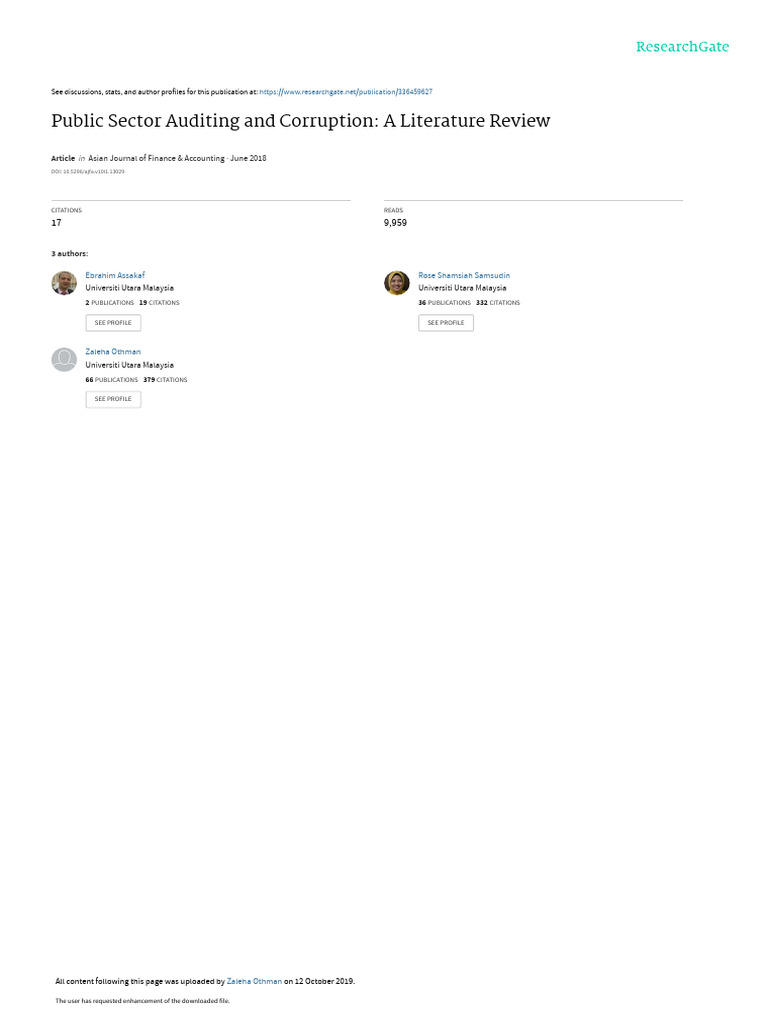Click the ResearchGate logo
768x1024 pixels.
(x=682, y=46)
